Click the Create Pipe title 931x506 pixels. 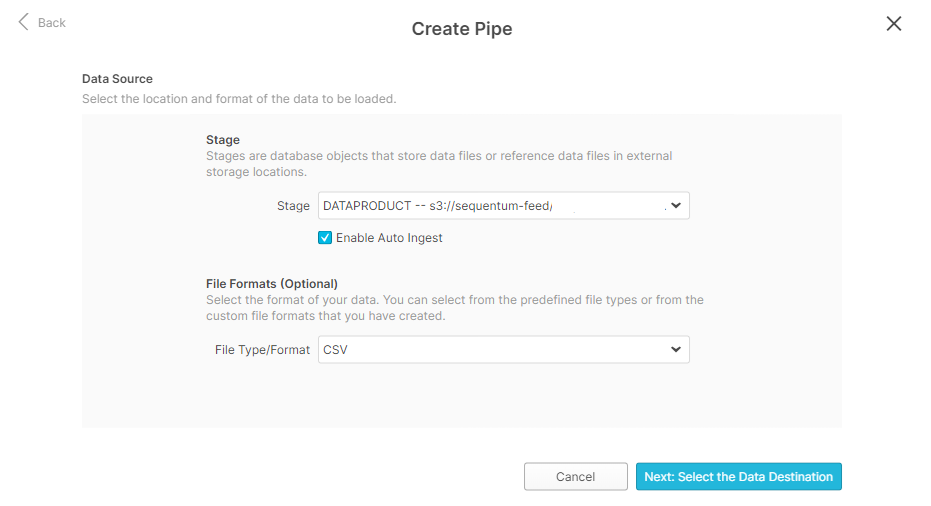click(462, 29)
